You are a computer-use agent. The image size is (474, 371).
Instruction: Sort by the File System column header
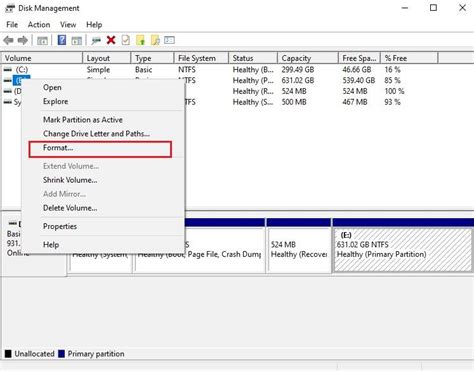click(201, 58)
